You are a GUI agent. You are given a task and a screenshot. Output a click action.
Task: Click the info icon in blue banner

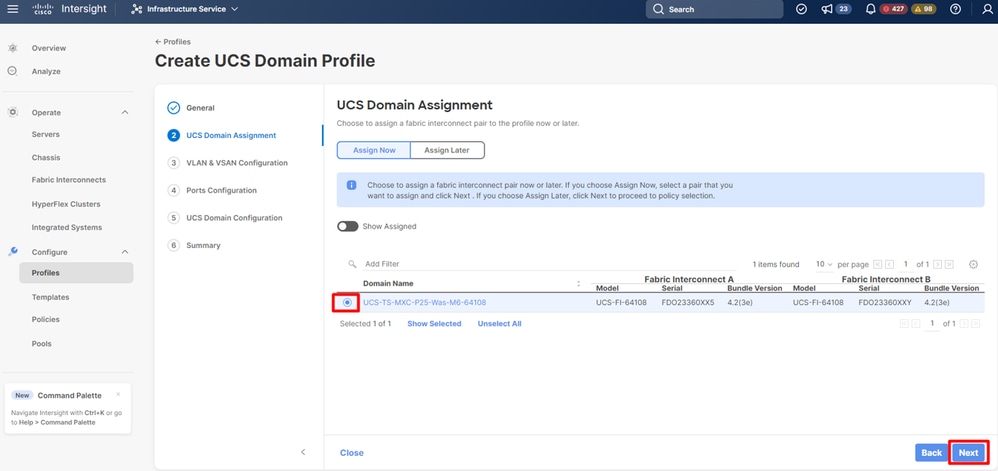point(351,185)
